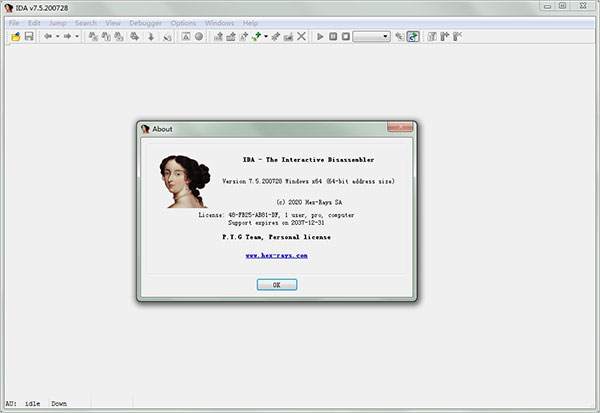Minimize the IDA main window
600x413 pixels.
click(x=548, y=6)
